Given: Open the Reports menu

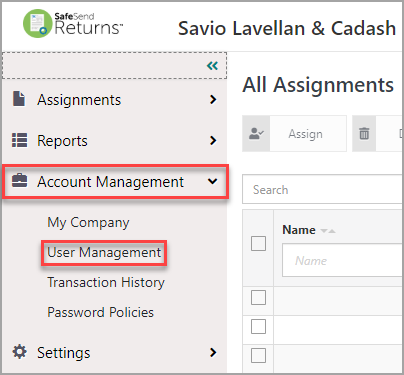Looking at the screenshot, I should (62, 141).
